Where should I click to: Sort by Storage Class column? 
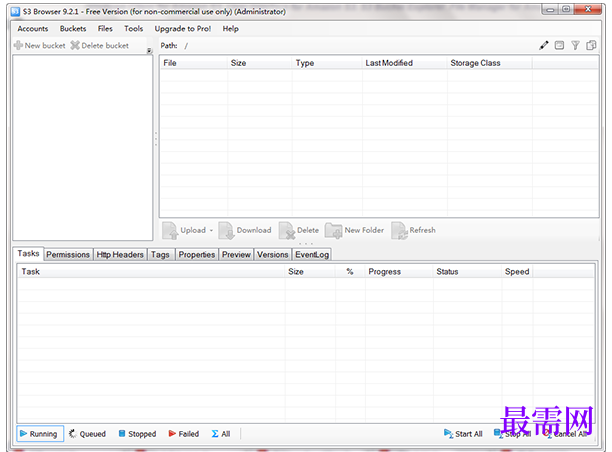pyautogui.click(x=489, y=63)
